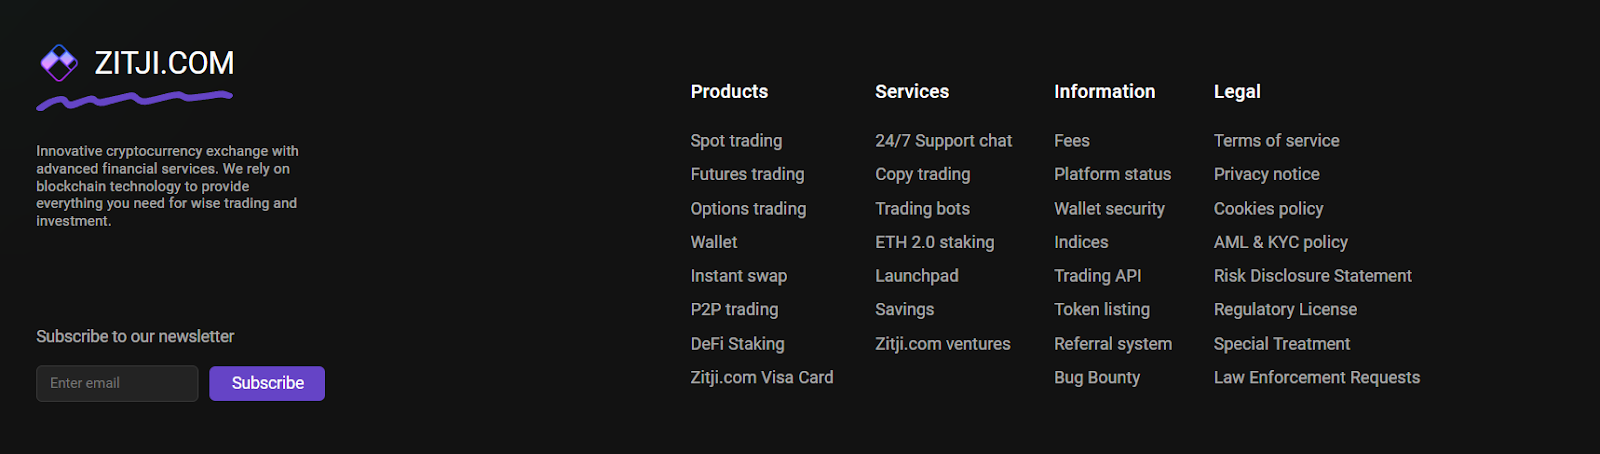Check the Platform status link

click(1112, 174)
